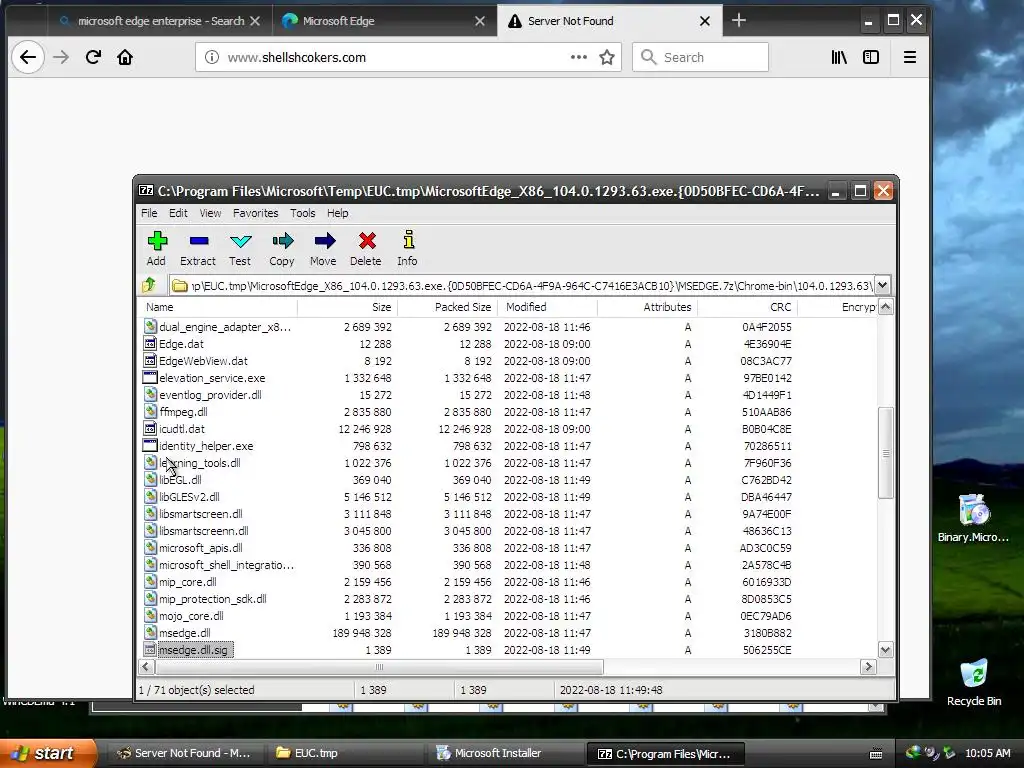Open a new Firefox tab

pyautogui.click(x=739, y=21)
